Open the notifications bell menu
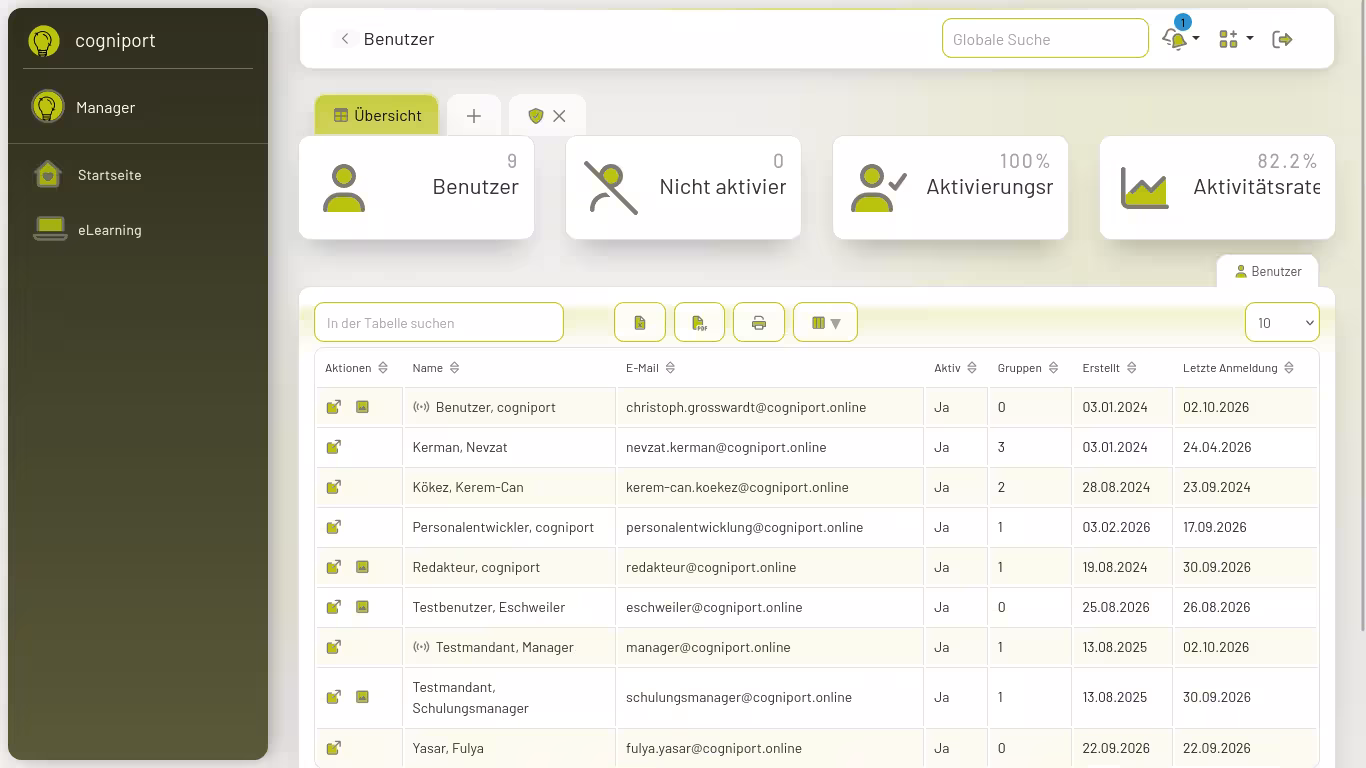The width and height of the screenshot is (1366, 768). pyautogui.click(x=1181, y=39)
